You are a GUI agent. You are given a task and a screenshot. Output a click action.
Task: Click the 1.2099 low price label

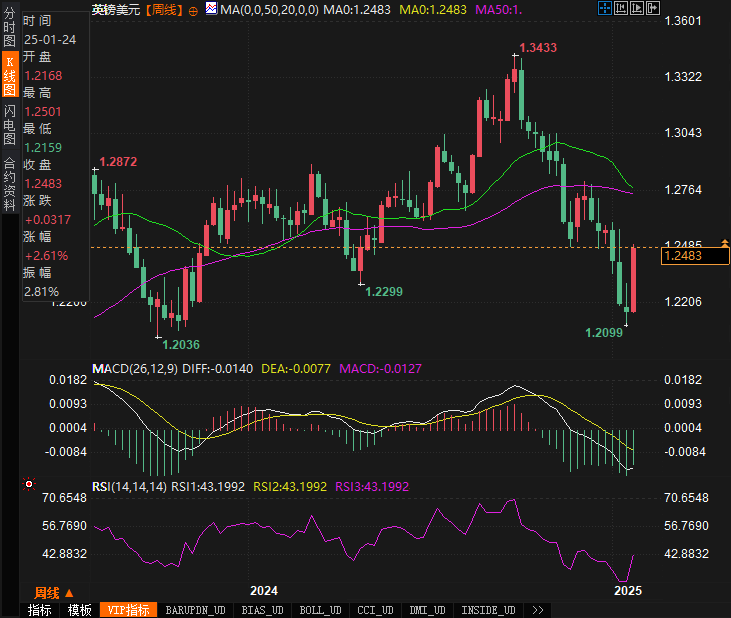click(x=604, y=333)
